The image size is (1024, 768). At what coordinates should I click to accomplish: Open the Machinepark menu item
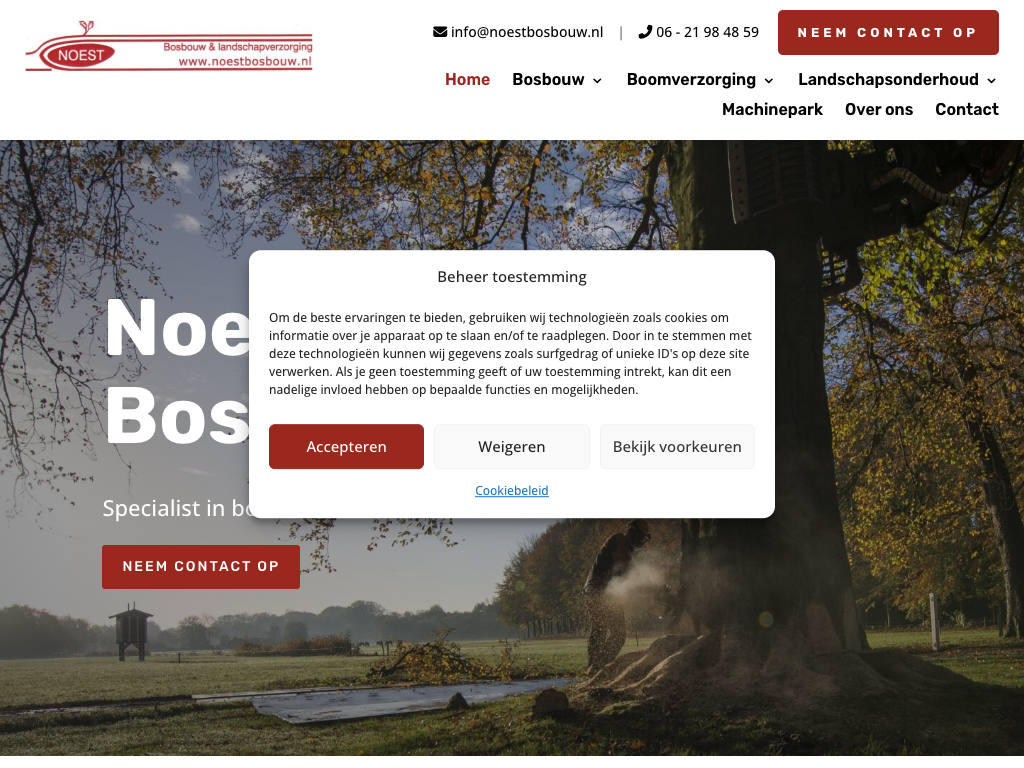click(772, 109)
